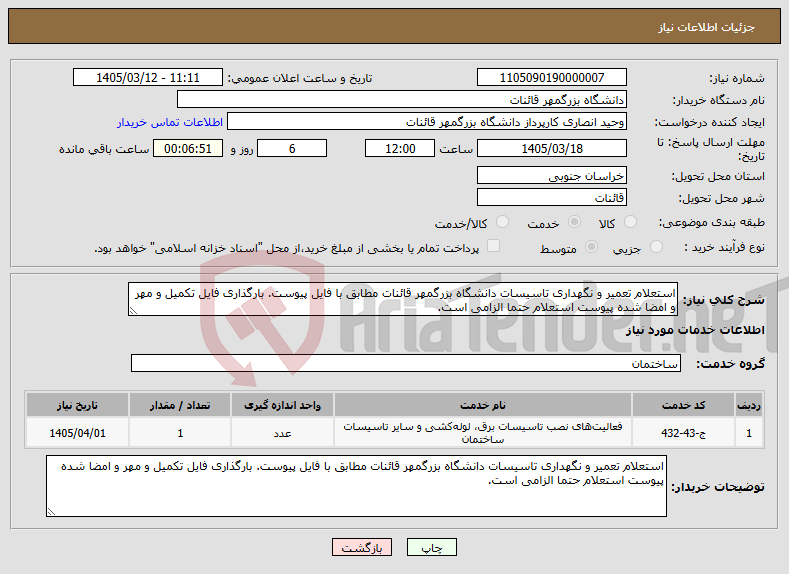Click service code cell ج-43-432
Viewport: 789px width, 574px height.
[x=683, y=433]
